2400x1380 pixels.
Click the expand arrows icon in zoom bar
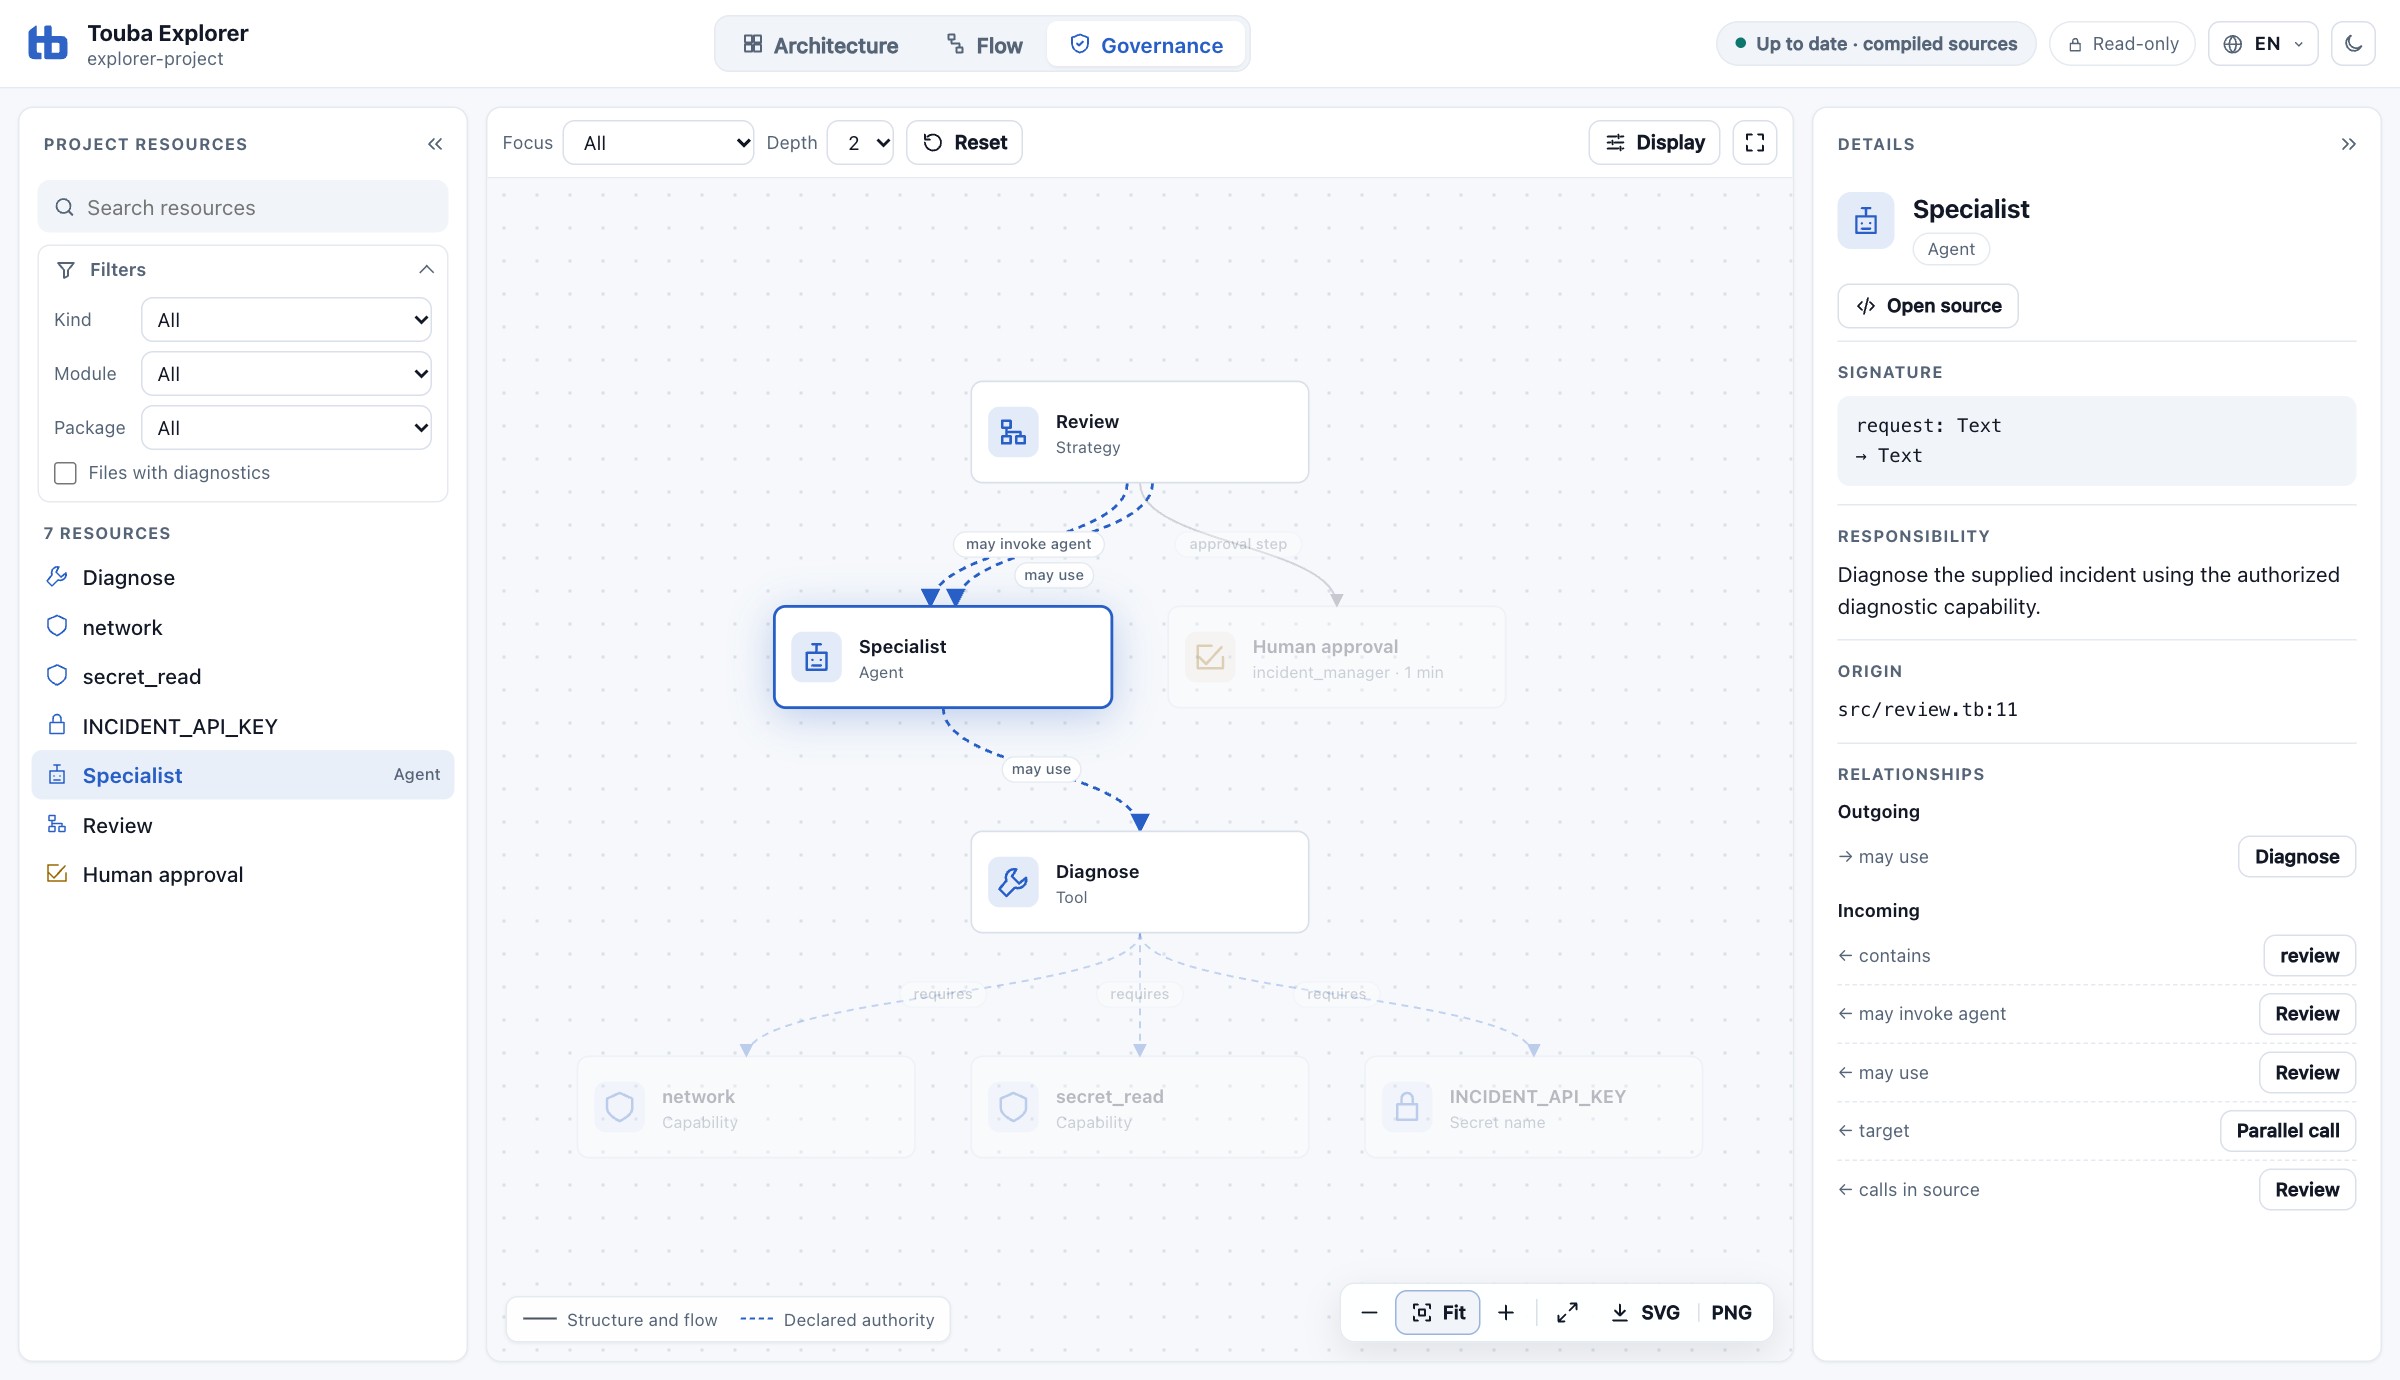coord(1567,1312)
